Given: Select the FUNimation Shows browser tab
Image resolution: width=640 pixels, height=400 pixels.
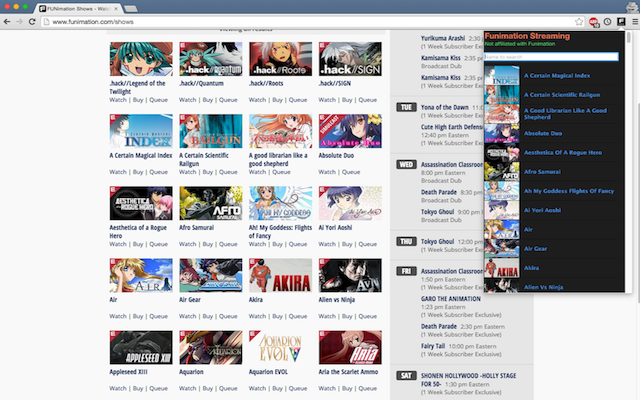Looking at the screenshot, I should (x=80, y=8).
